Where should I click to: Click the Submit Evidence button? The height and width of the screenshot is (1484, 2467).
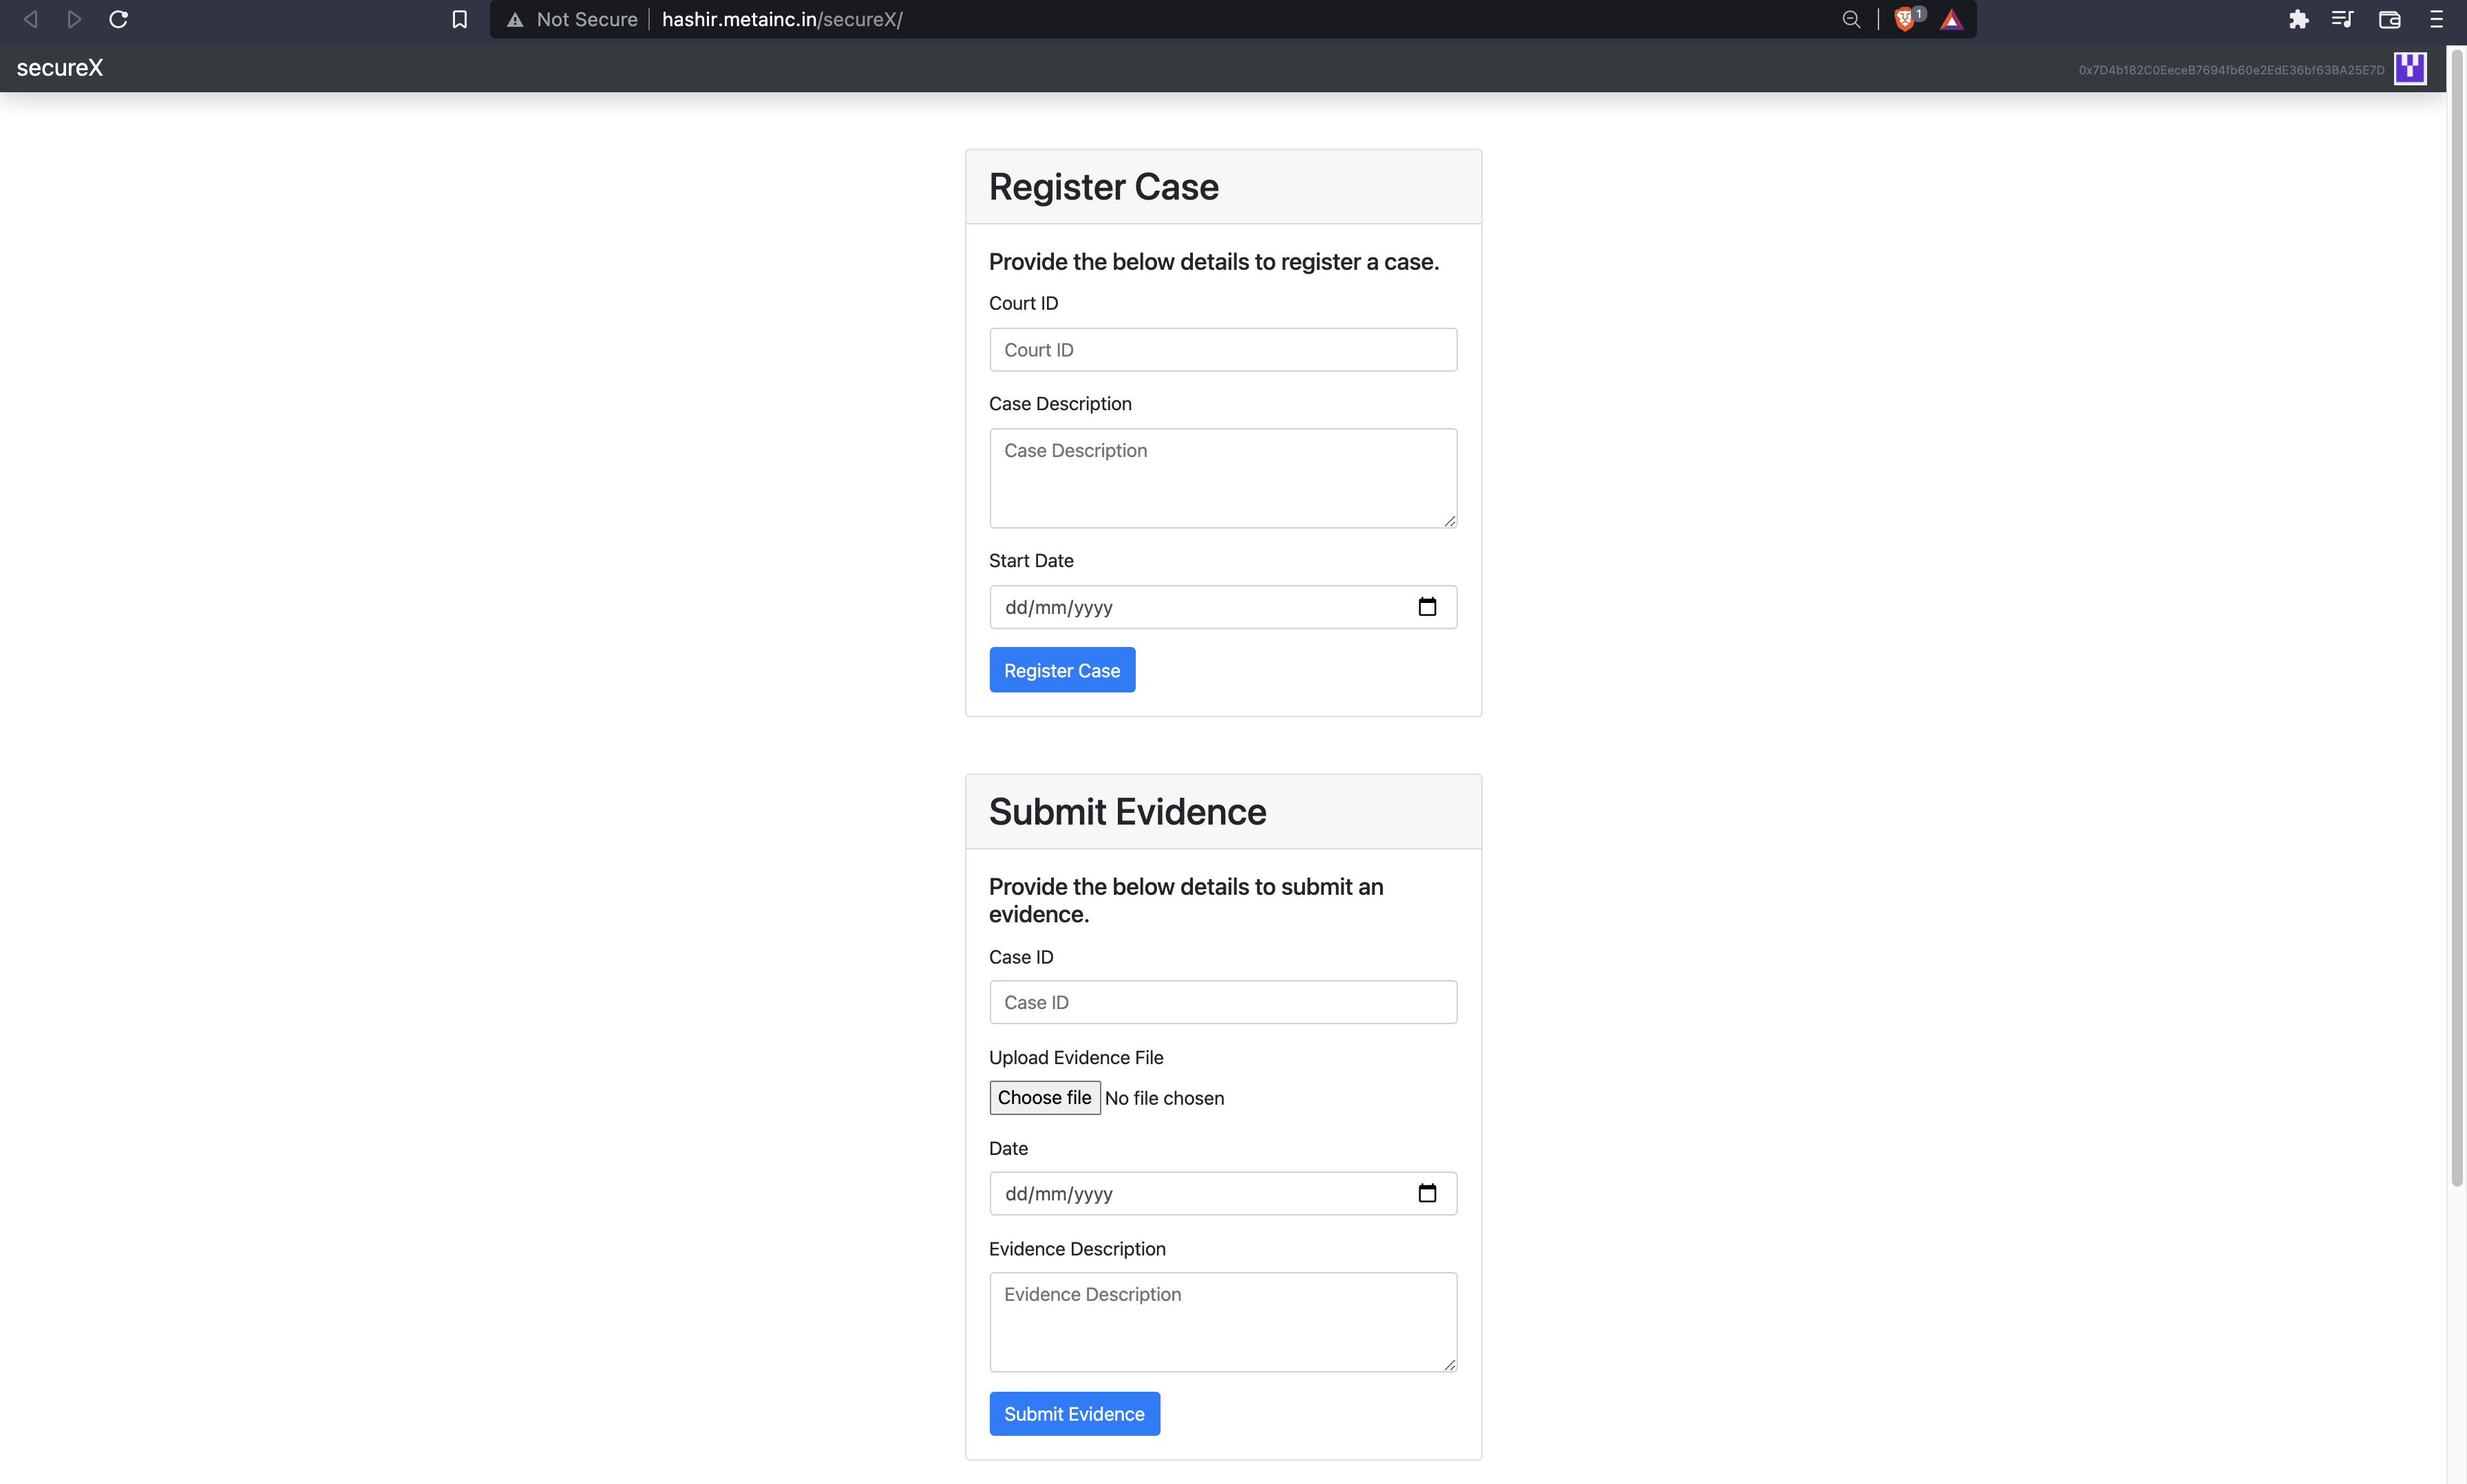coord(1074,1413)
